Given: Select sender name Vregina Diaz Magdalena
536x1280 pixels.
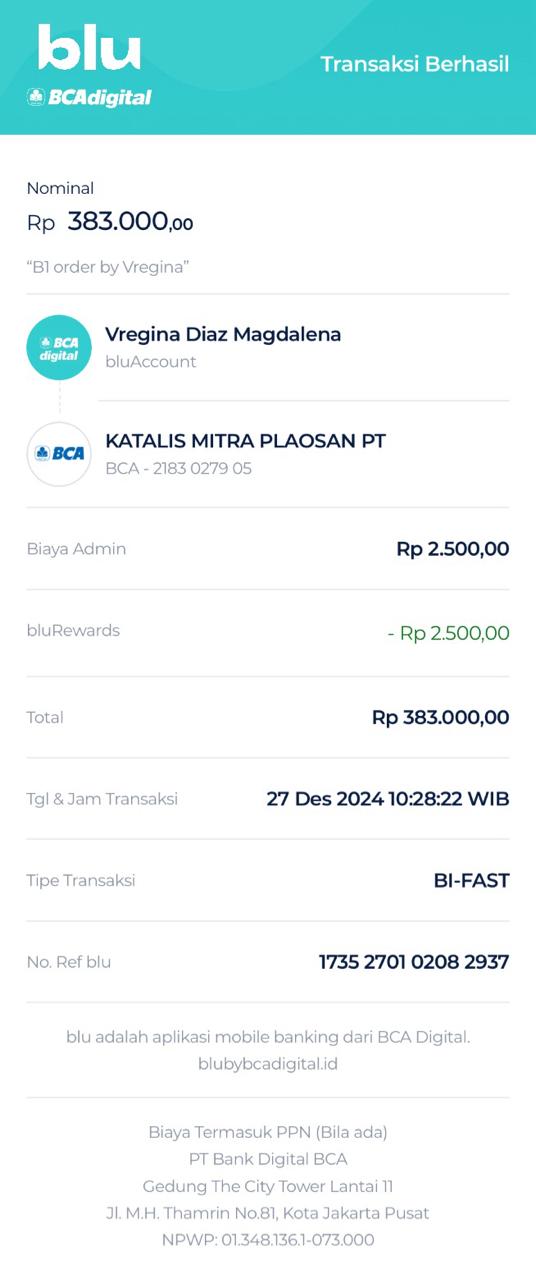Looking at the screenshot, I should tap(223, 334).
